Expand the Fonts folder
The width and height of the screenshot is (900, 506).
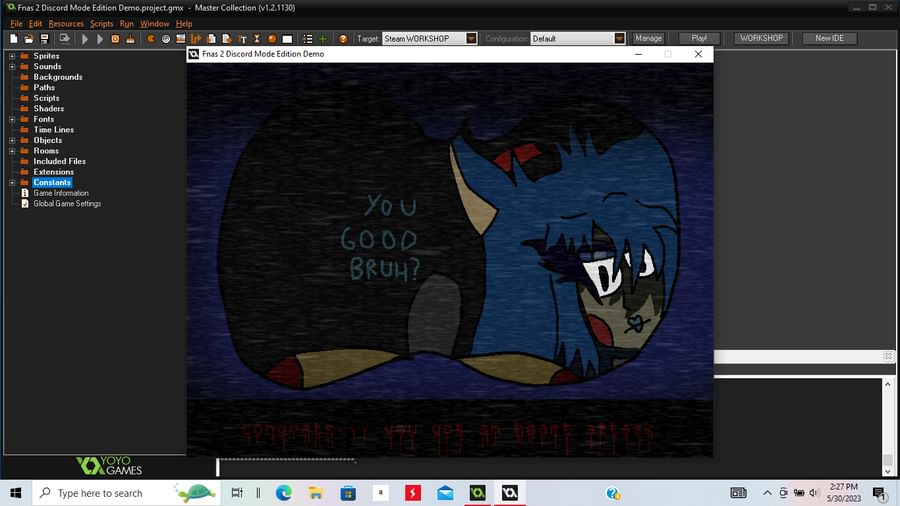coord(12,119)
